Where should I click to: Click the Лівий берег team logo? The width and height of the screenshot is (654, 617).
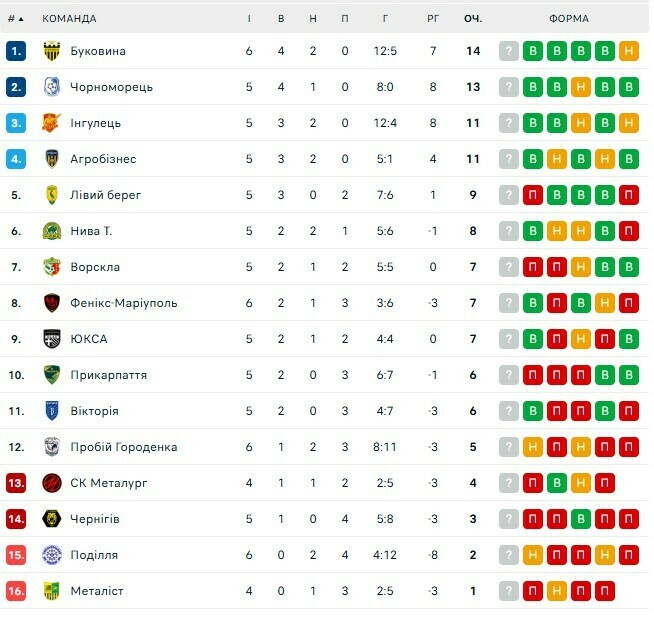tap(52, 195)
